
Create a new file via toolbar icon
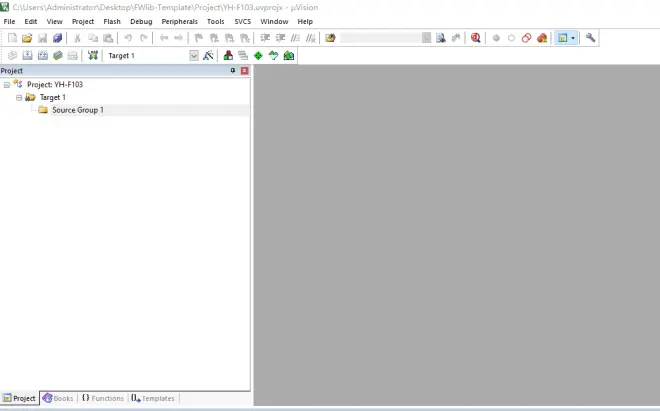[x=12, y=38]
